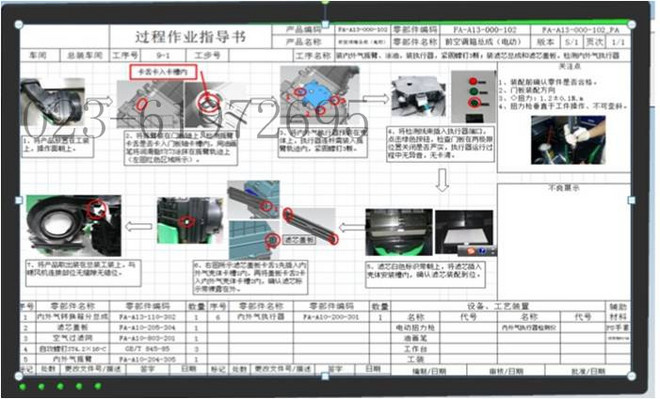Click the bottom-edge middle selection handle
The height and width of the screenshot is (399, 660).
(325, 376)
